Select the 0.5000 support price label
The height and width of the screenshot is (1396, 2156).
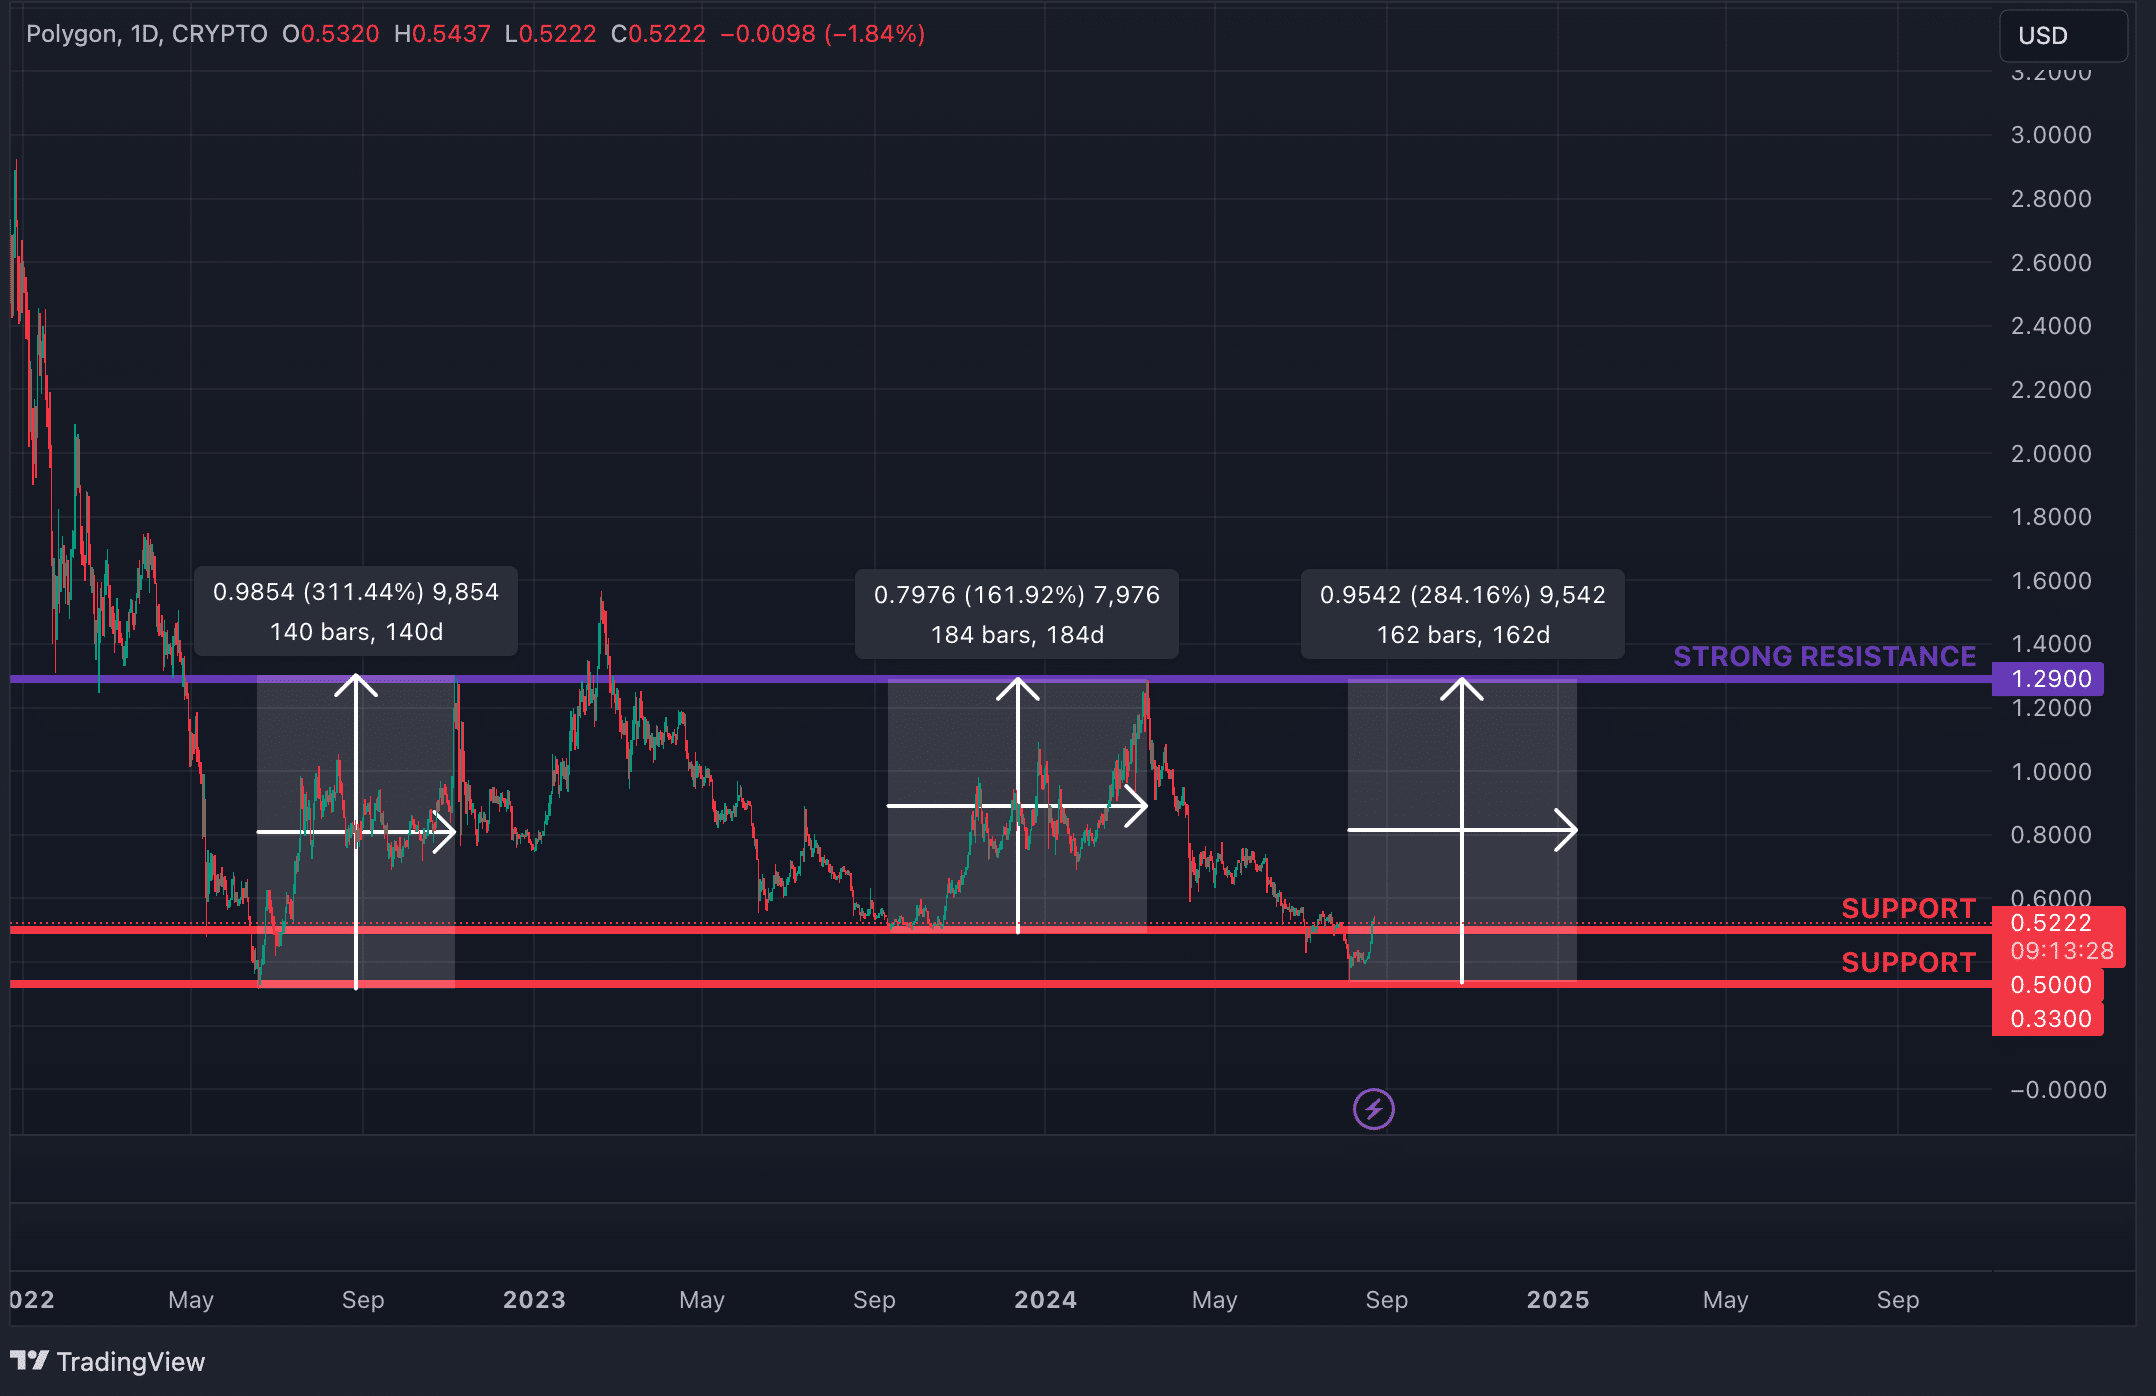pos(2047,985)
